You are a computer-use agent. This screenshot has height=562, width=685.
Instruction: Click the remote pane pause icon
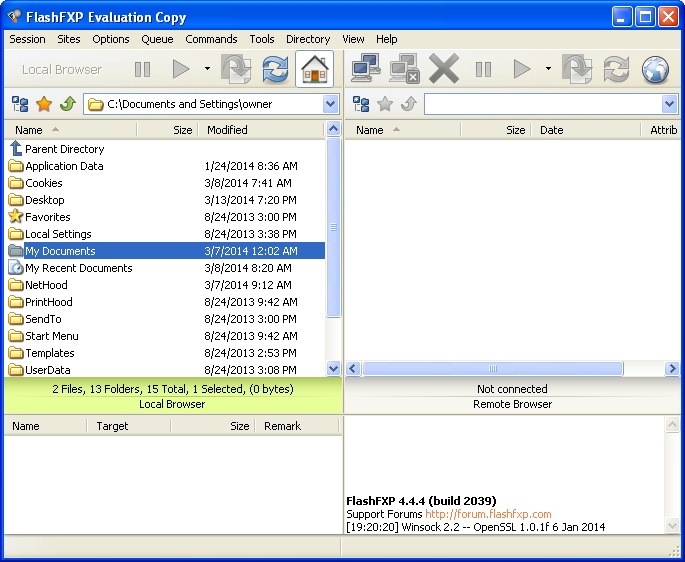483,69
